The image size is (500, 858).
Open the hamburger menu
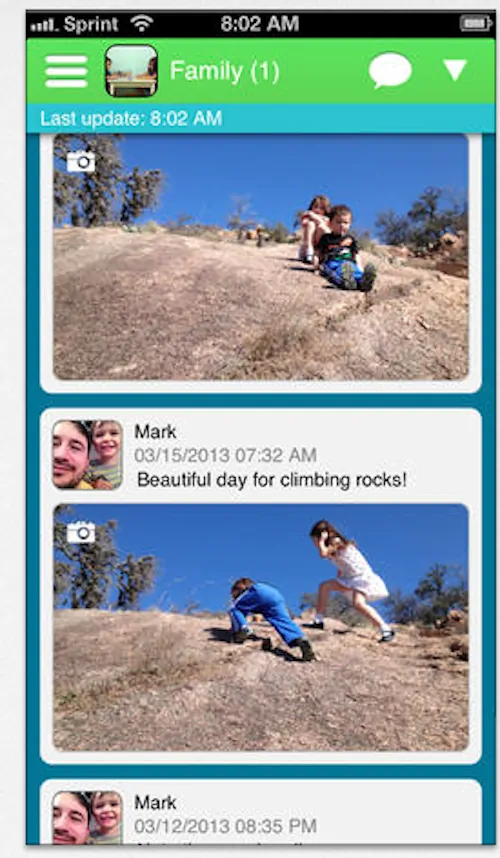pos(66,71)
